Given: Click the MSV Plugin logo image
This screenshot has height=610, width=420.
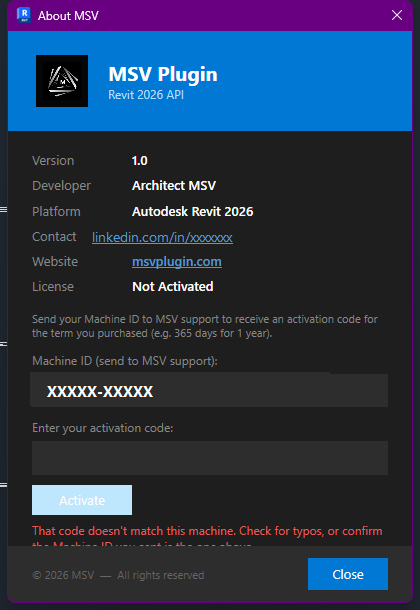Looking at the screenshot, I should [x=62, y=81].
